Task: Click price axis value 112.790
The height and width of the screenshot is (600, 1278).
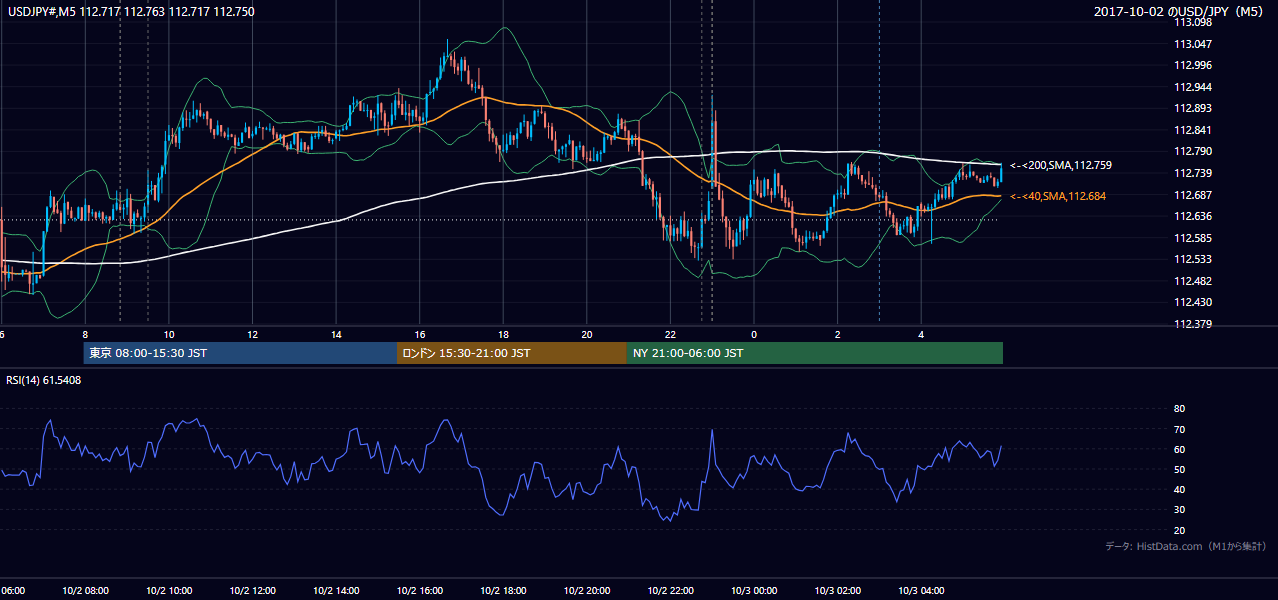Action: point(1193,152)
